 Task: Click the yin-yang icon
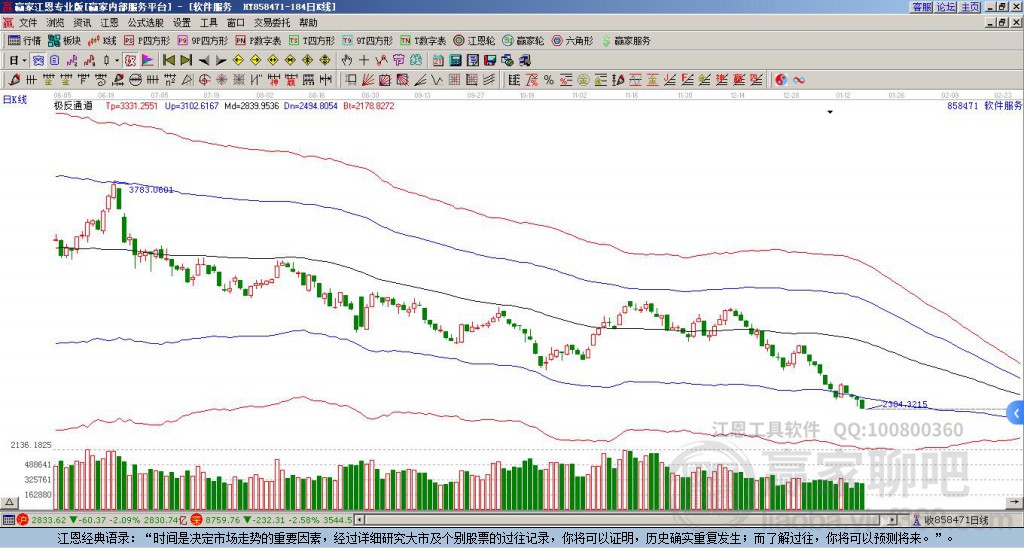tap(781, 80)
